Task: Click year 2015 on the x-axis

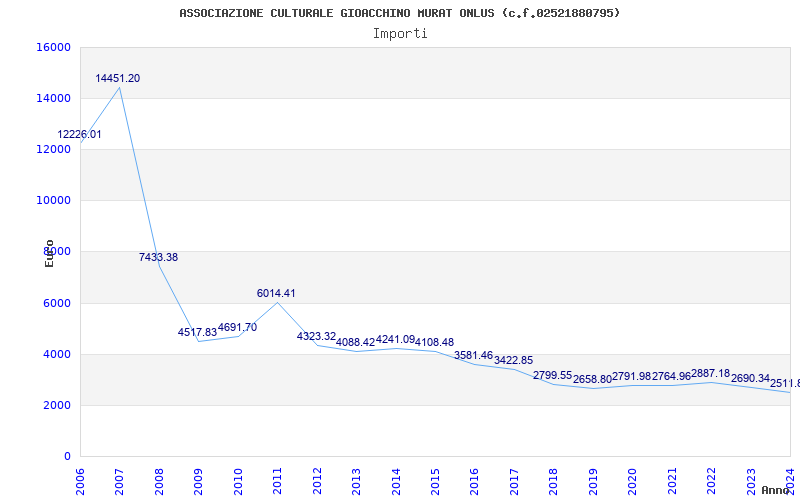Action: click(435, 481)
